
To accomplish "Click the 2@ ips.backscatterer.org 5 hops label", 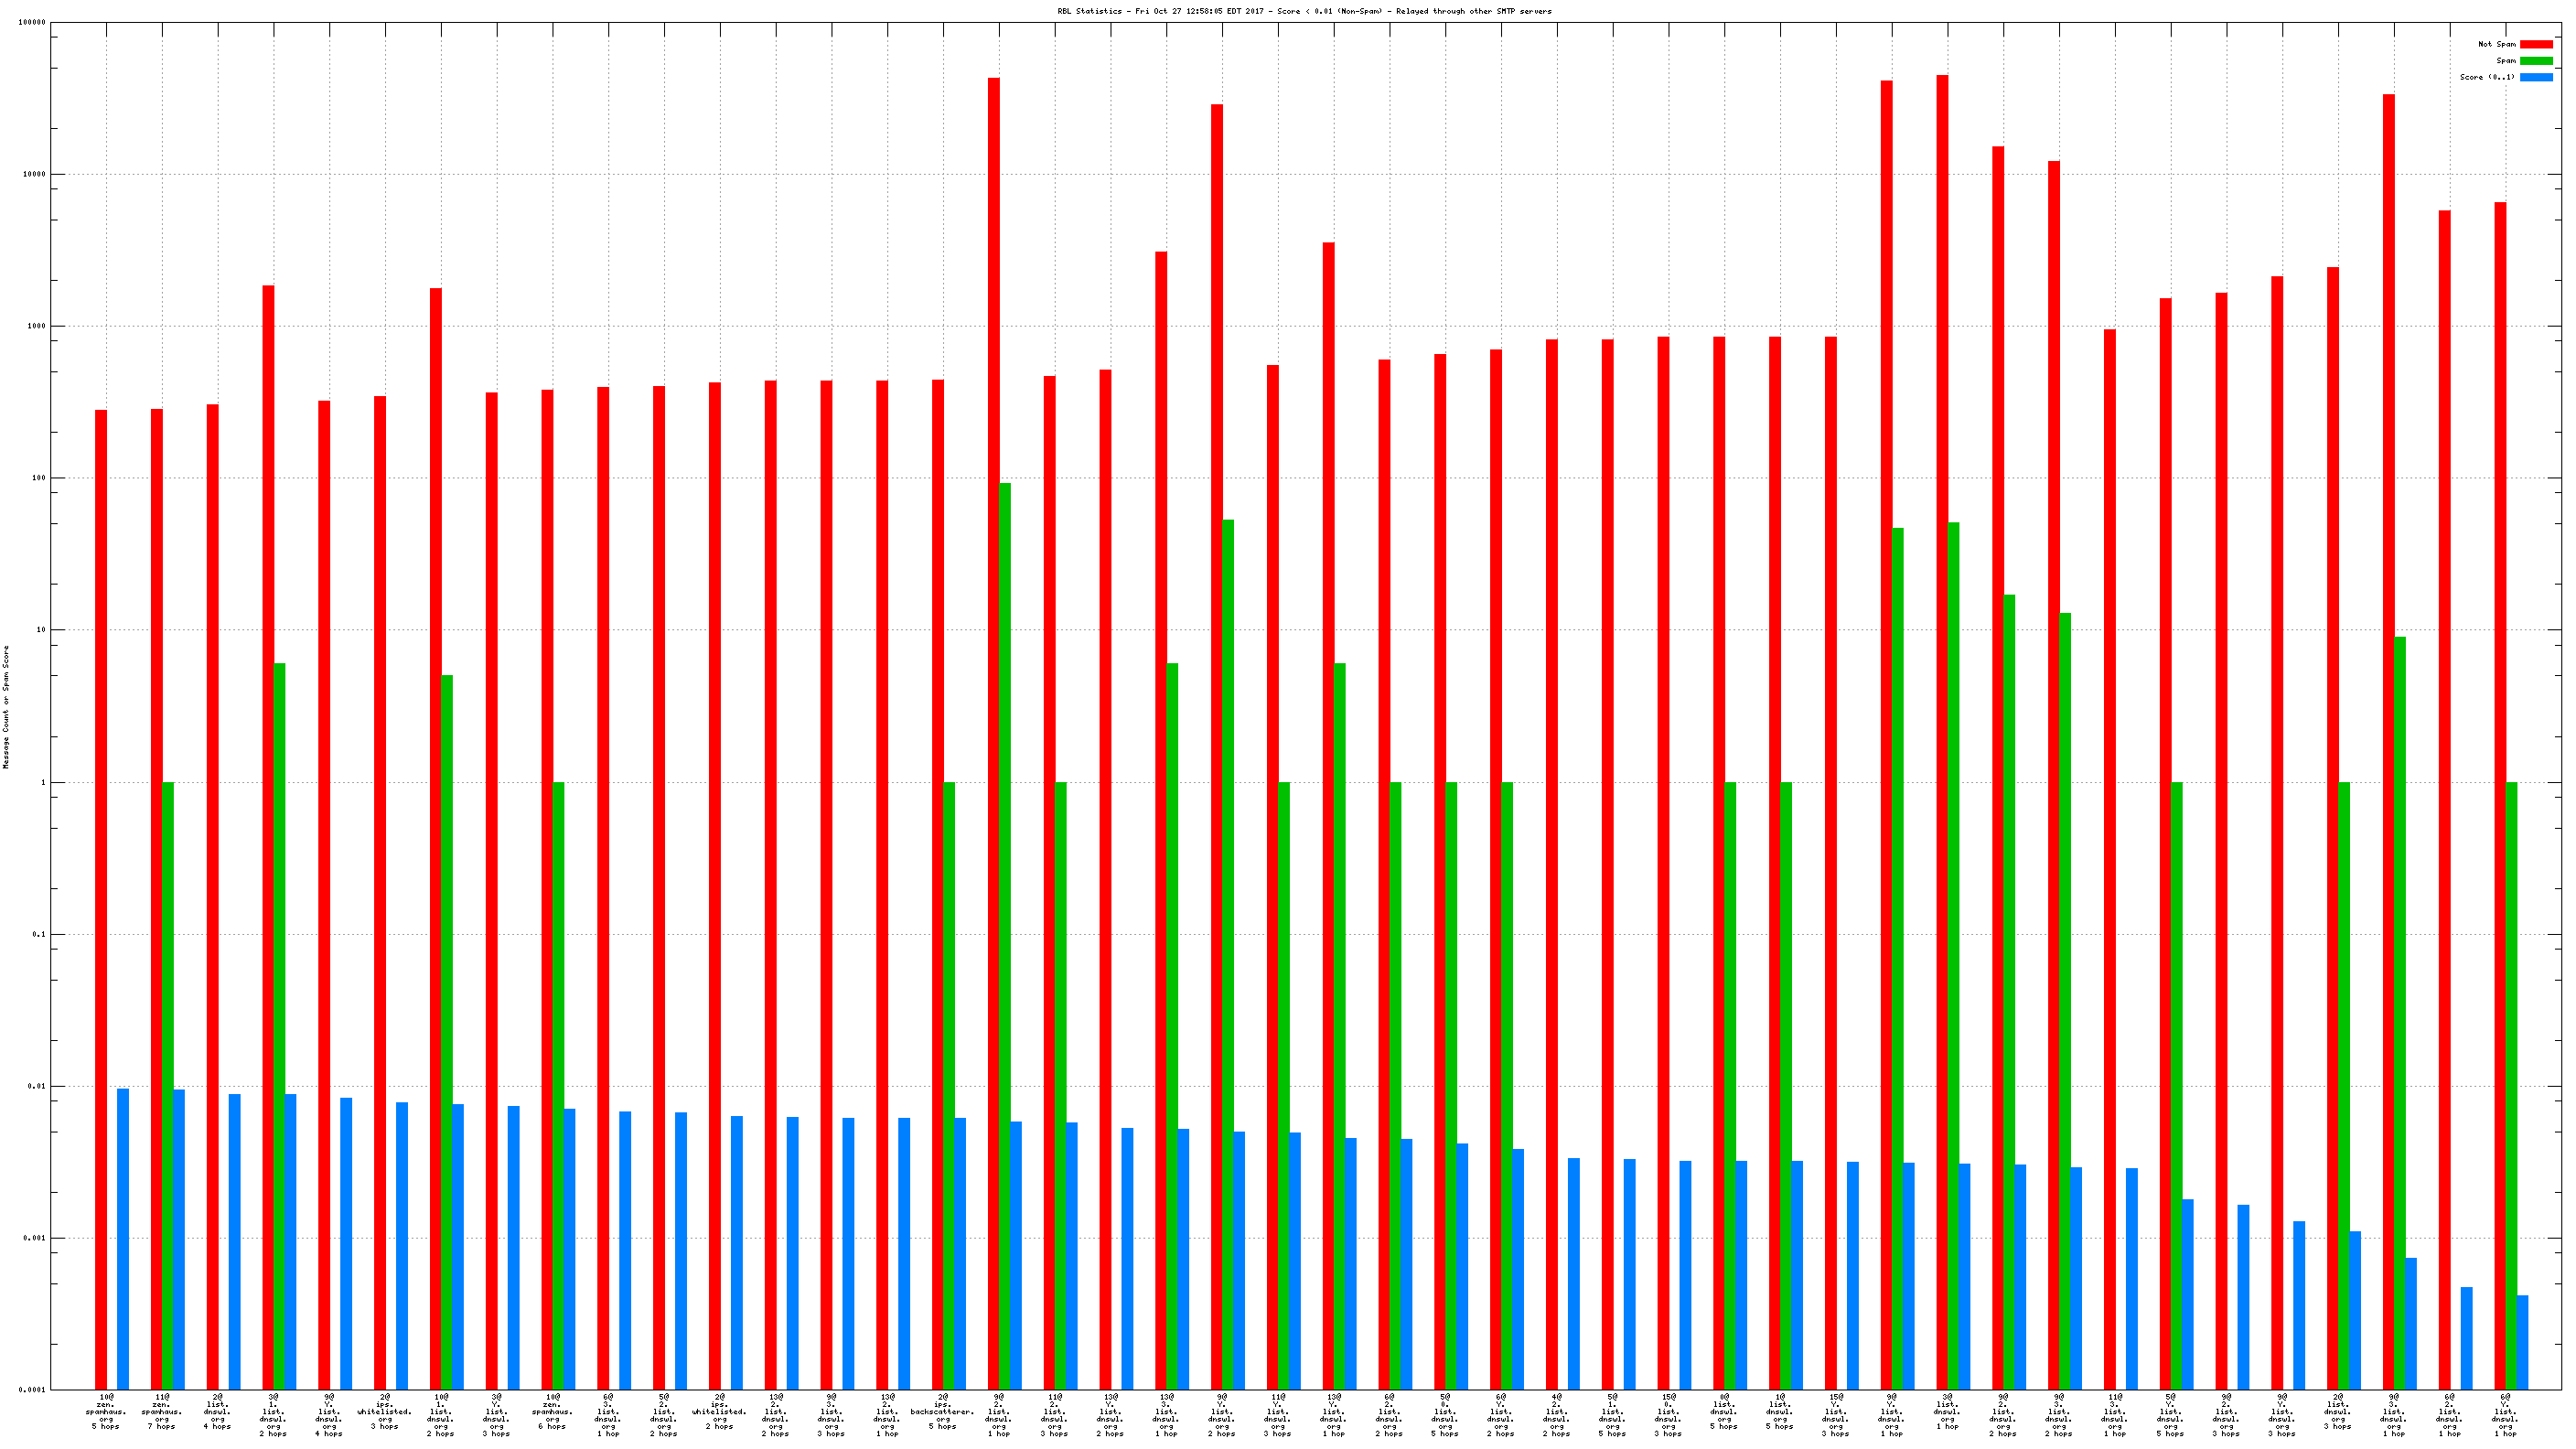I will [942, 1411].
